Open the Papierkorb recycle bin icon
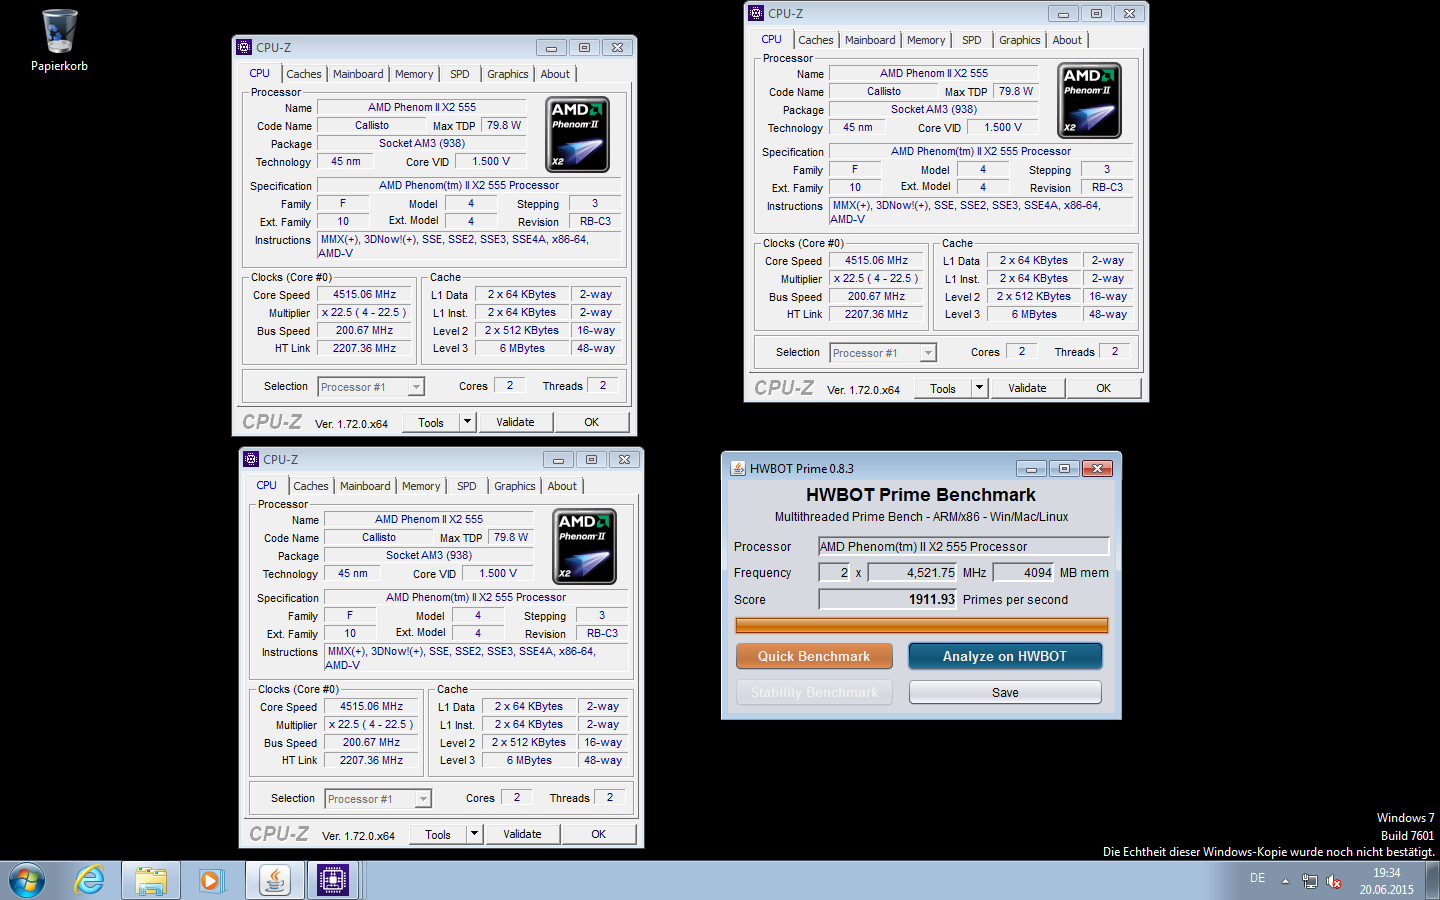The height and width of the screenshot is (900, 1440). pyautogui.click(x=59, y=40)
